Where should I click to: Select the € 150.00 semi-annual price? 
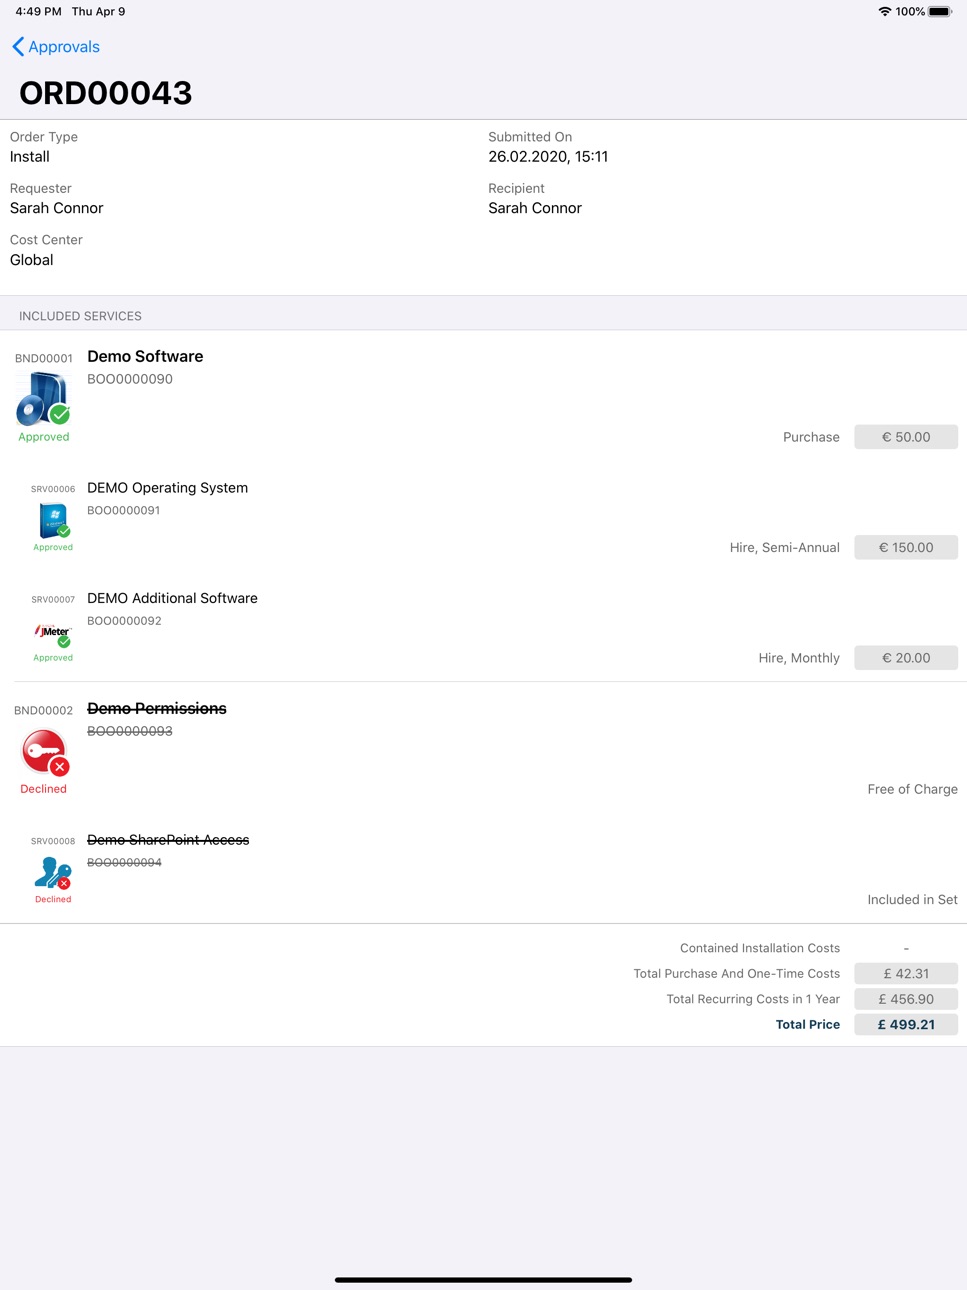[906, 547]
